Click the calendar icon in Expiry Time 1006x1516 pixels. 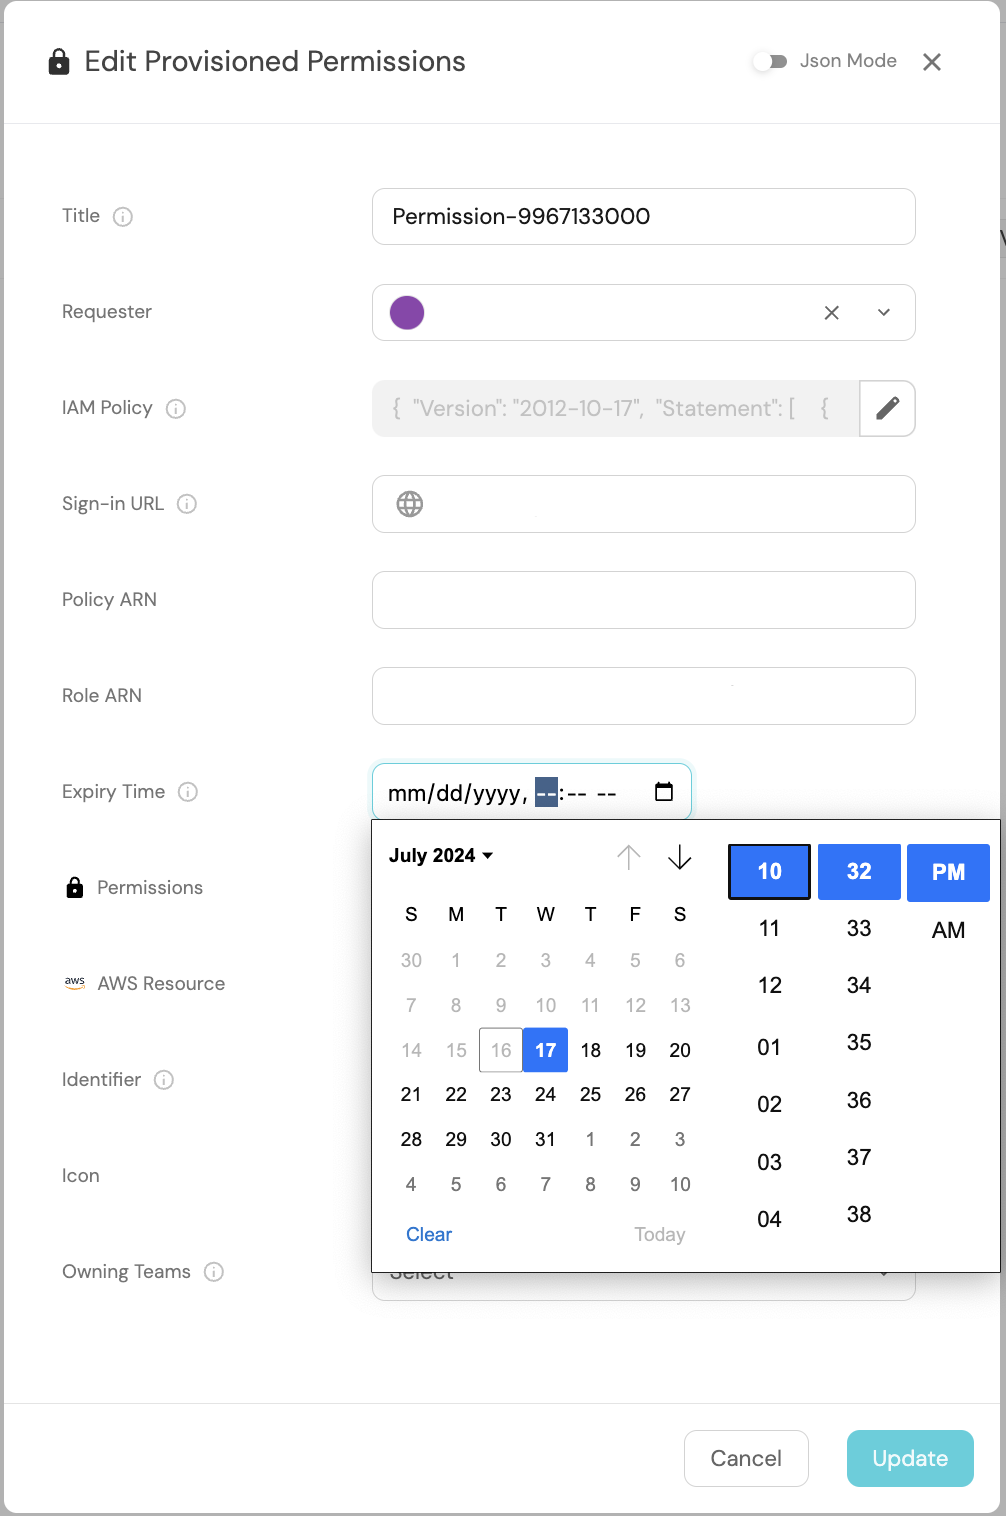pos(664,792)
